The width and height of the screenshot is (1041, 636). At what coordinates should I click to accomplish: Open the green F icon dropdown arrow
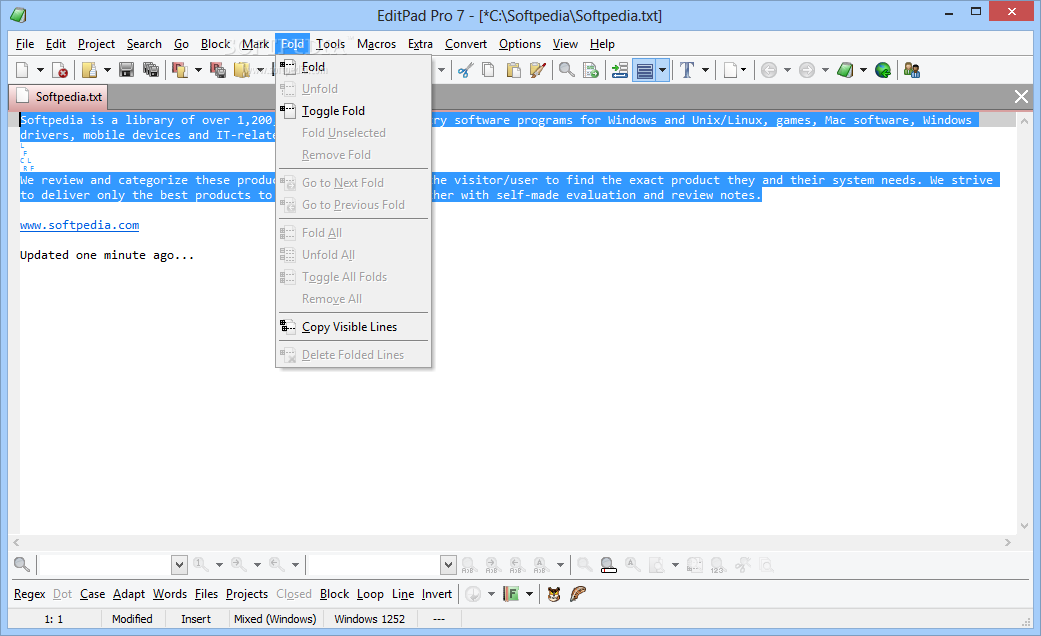(529, 594)
